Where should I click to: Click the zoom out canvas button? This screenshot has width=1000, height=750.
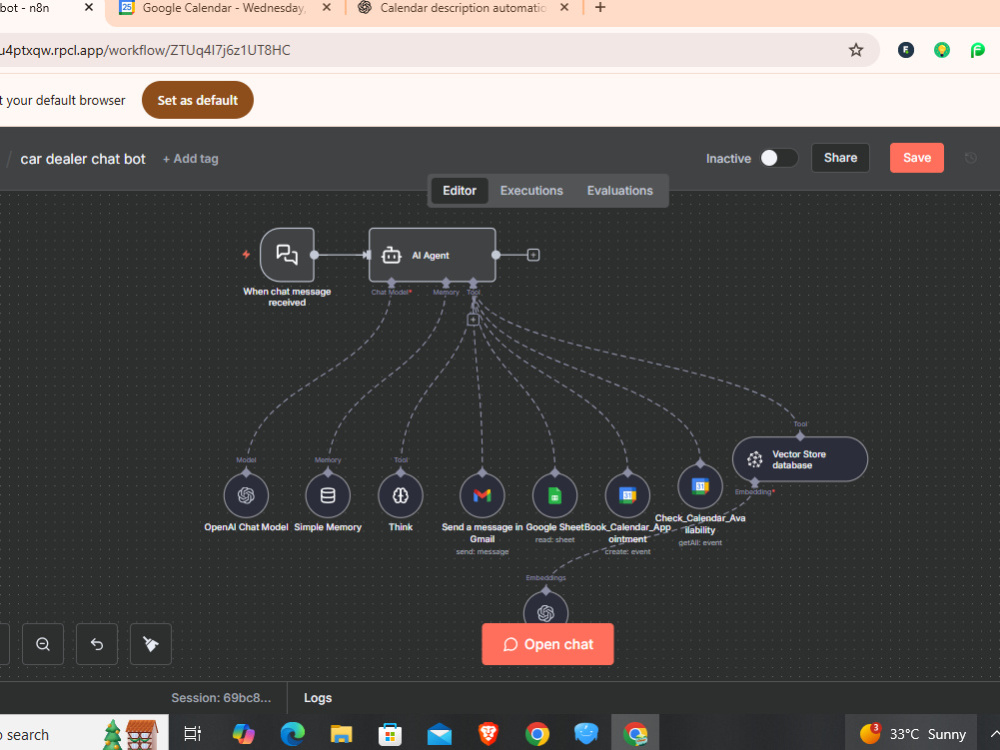click(x=43, y=644)
